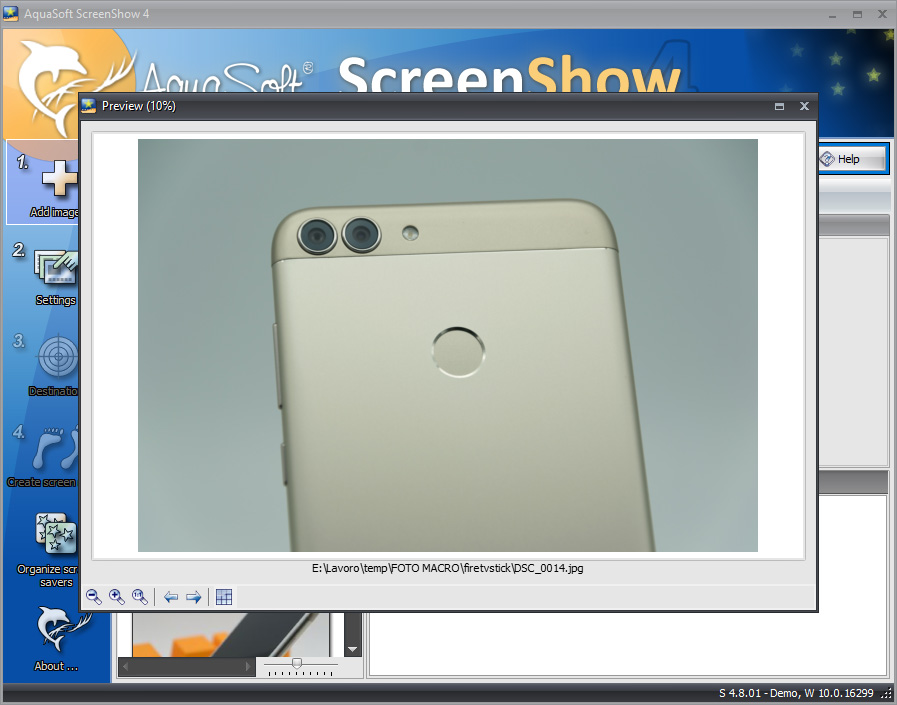Screen dimensions: 897x705
Task: Click the Help button
Action: tap(852, 159)
